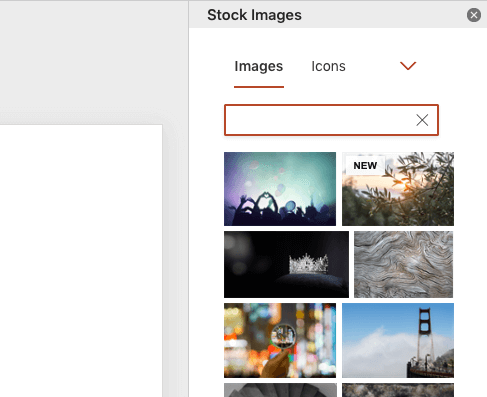Switch to the Images tab
Viewport: 487px width, 397px height.
[259, 66]
